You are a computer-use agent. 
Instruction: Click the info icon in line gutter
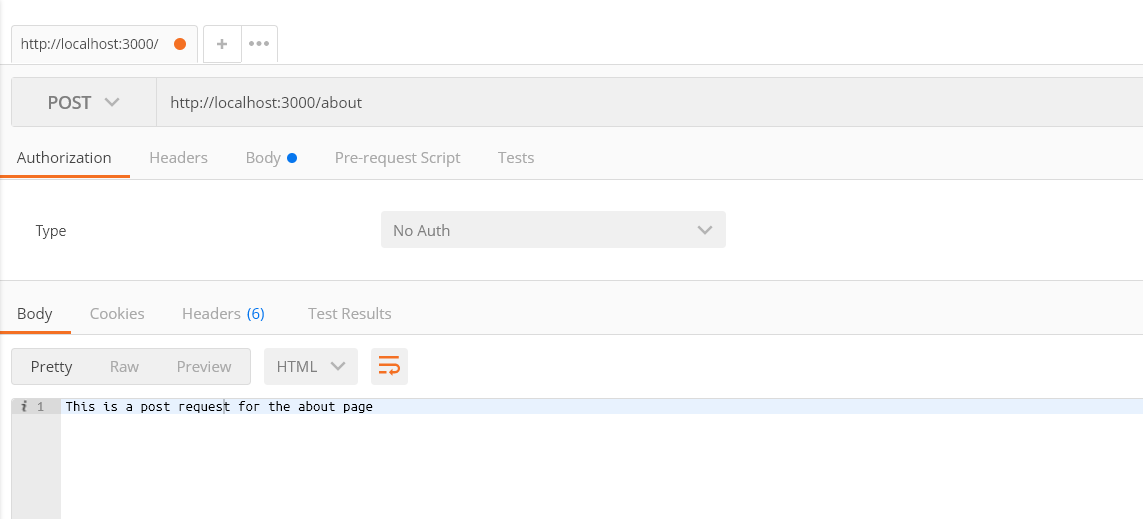[23, 407]
